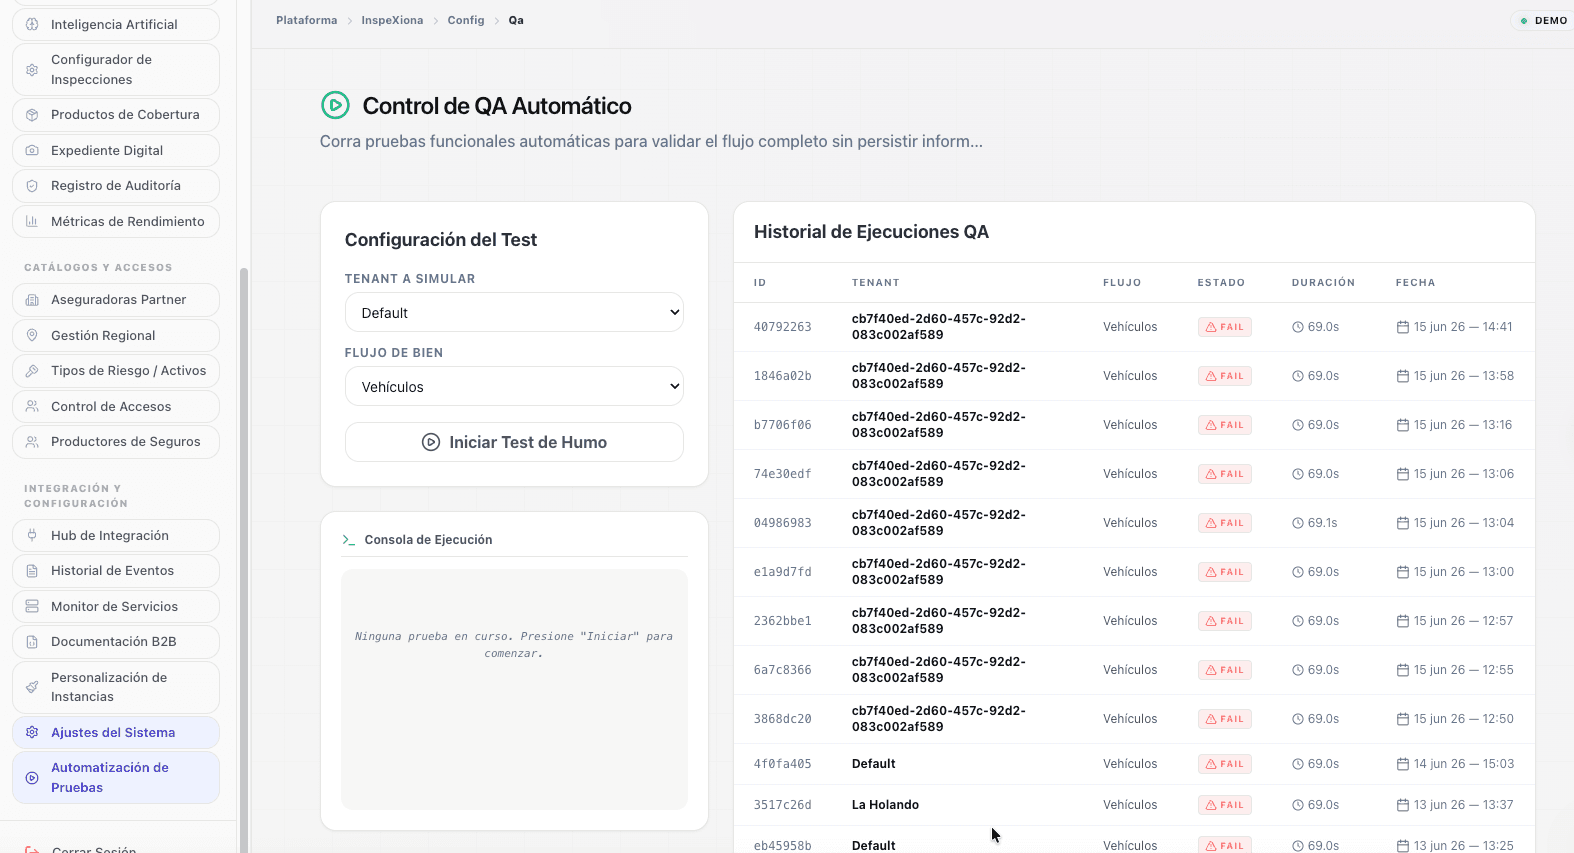Click the Historial de Ejecuciones QA heading
This screenshot has height=853, width=1574.
point(871,232)
